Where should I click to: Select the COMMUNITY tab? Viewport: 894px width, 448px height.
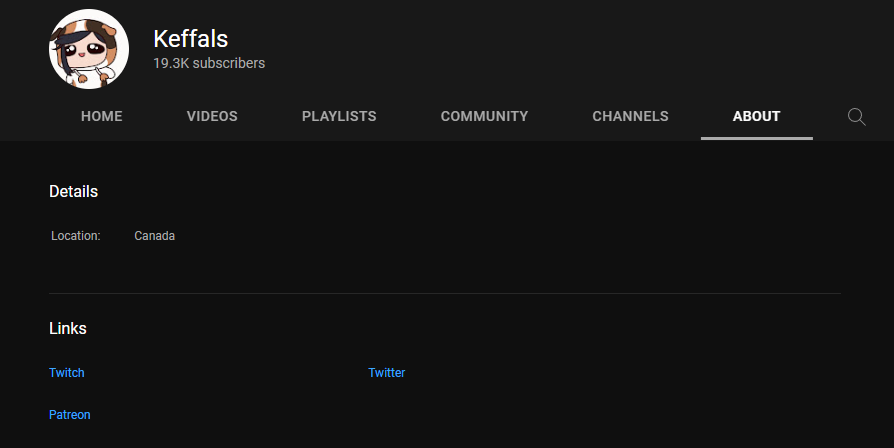tap(485, 116)
